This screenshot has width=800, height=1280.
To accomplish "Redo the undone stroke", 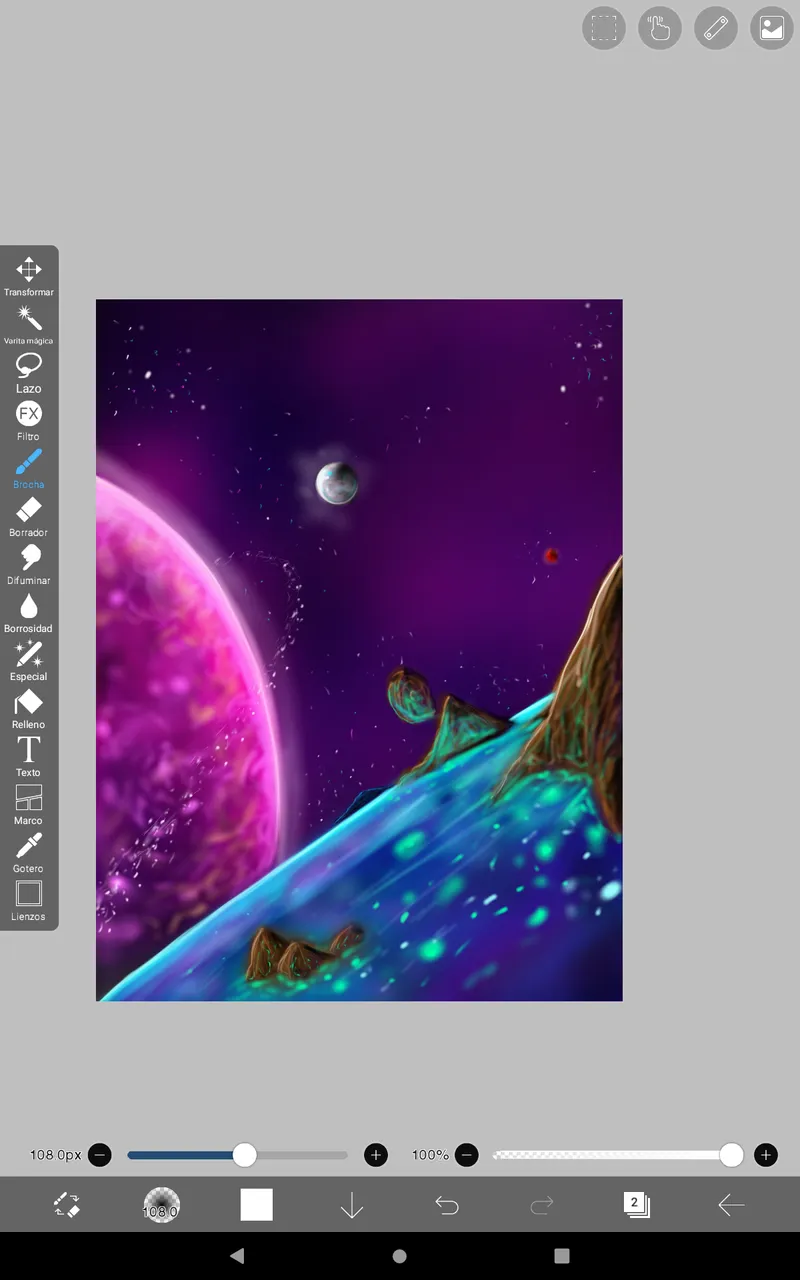I will [541, 1206].
